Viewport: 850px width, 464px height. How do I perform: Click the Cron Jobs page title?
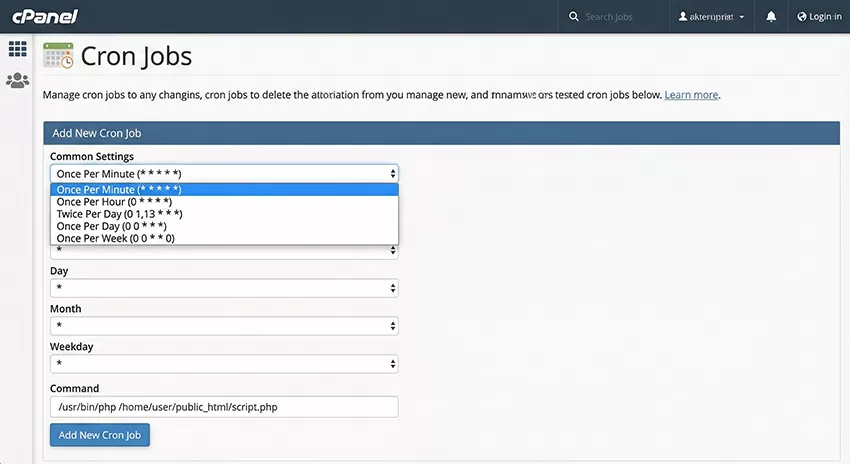[x=136, y=56]
